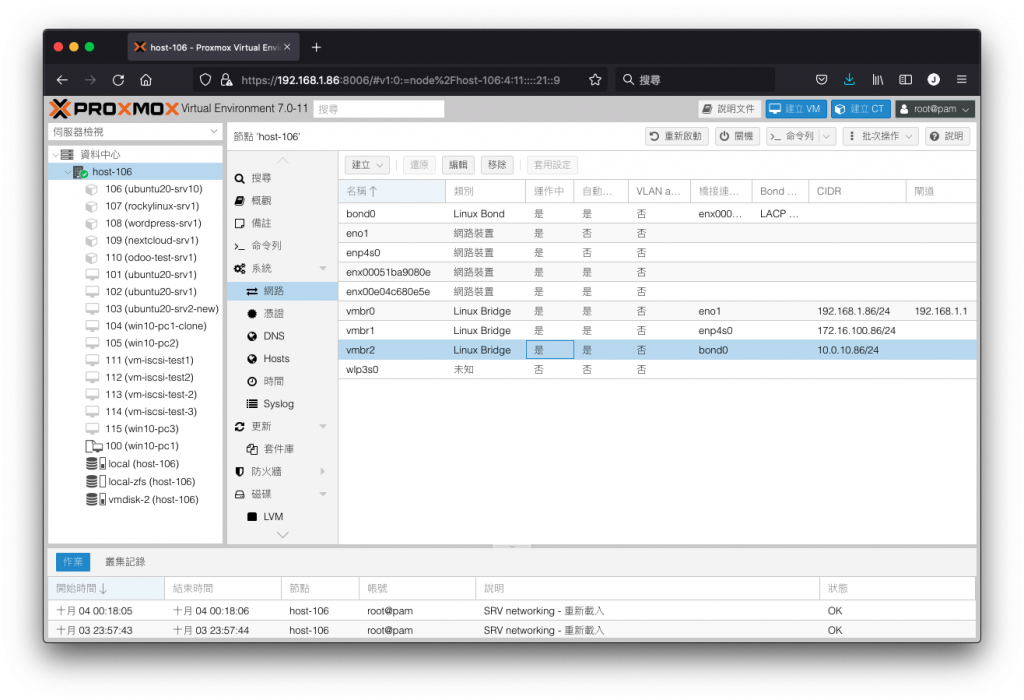
Task: Toggle the Firefox sidebar icon
Action: click(906, 80)
